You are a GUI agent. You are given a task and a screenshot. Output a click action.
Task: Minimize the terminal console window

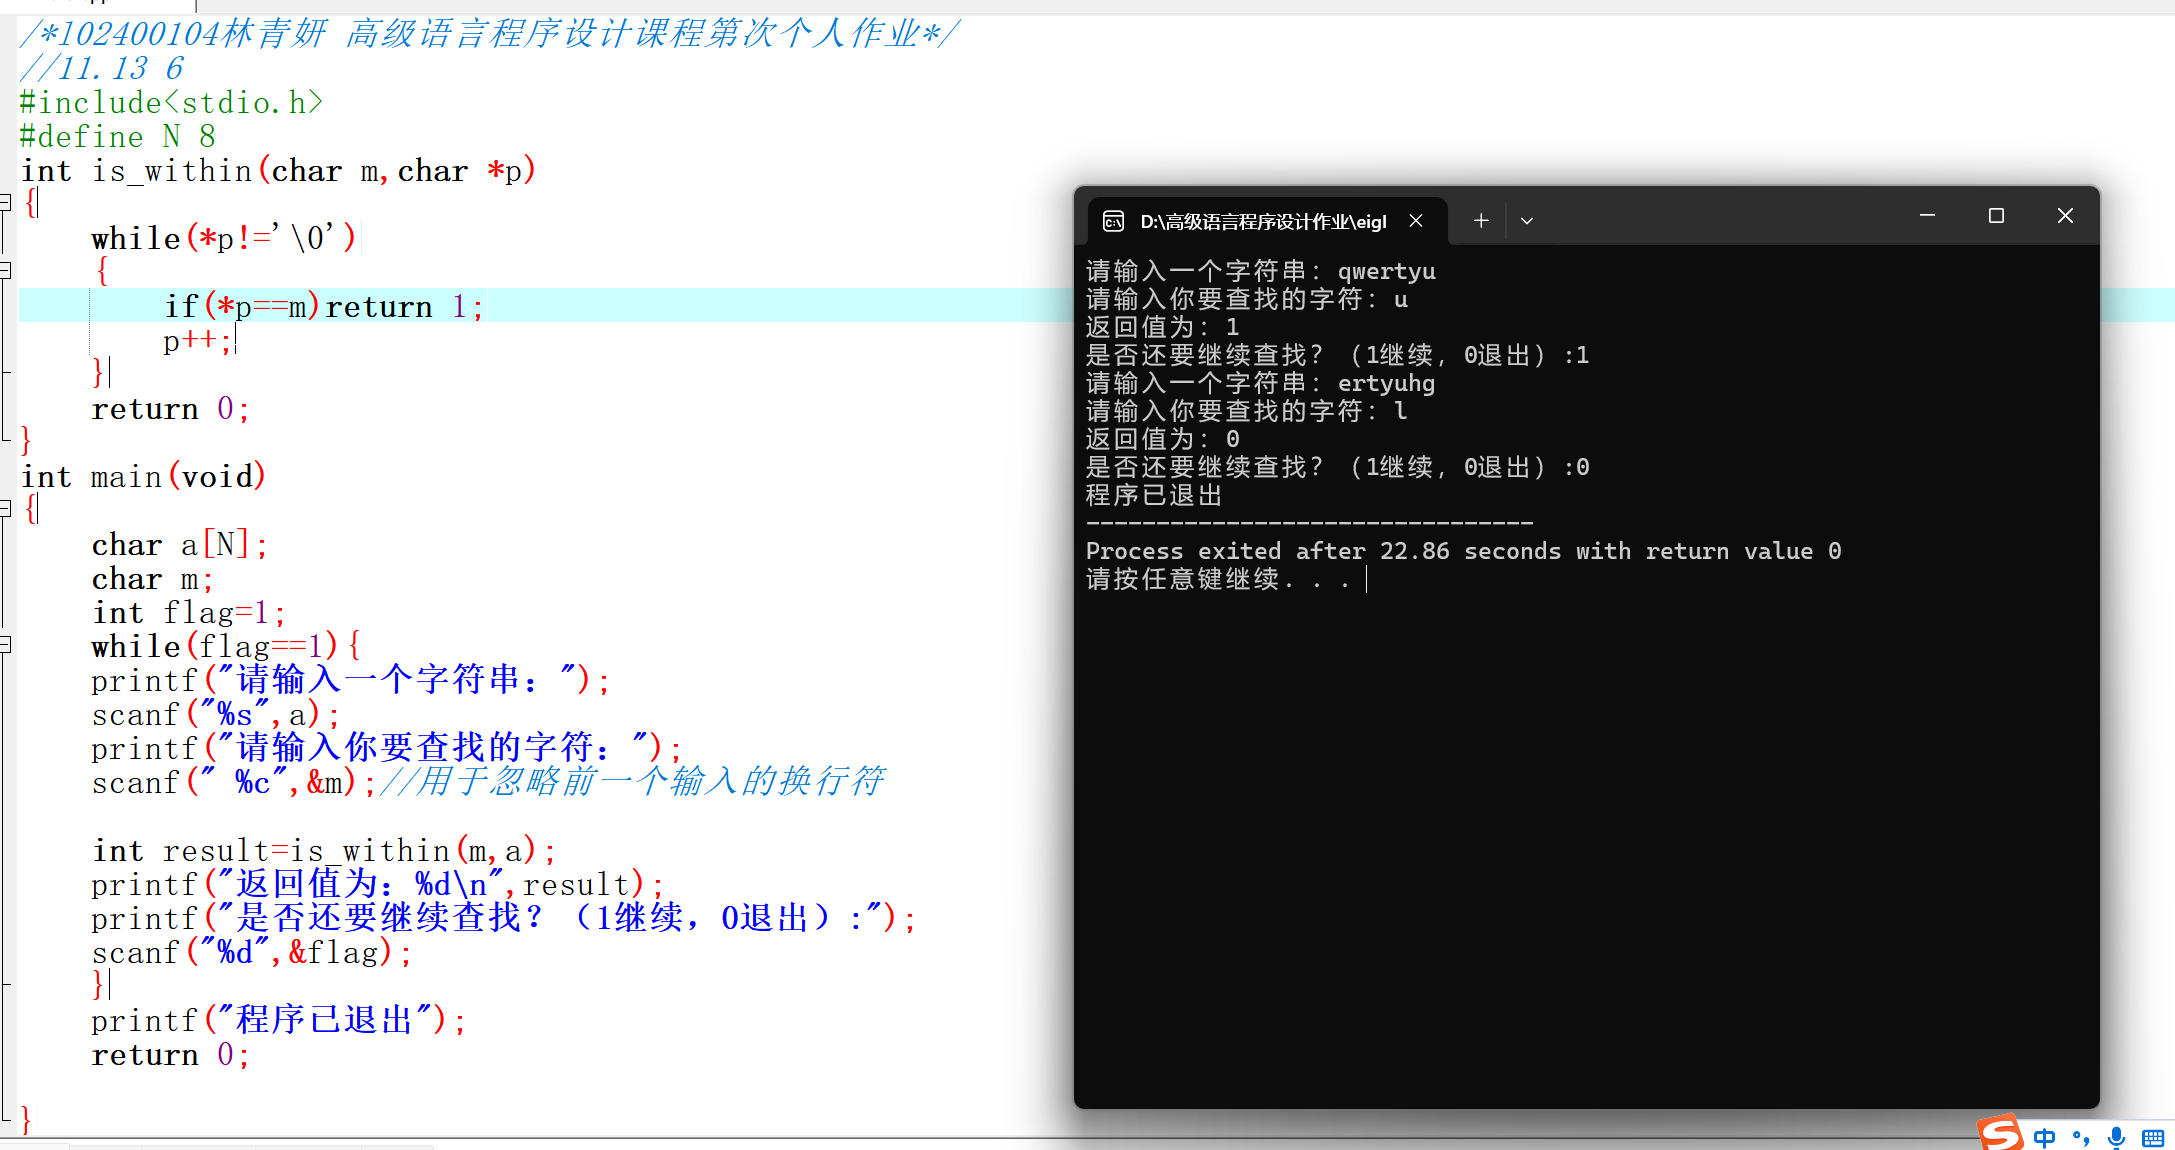click(1927, 216)
